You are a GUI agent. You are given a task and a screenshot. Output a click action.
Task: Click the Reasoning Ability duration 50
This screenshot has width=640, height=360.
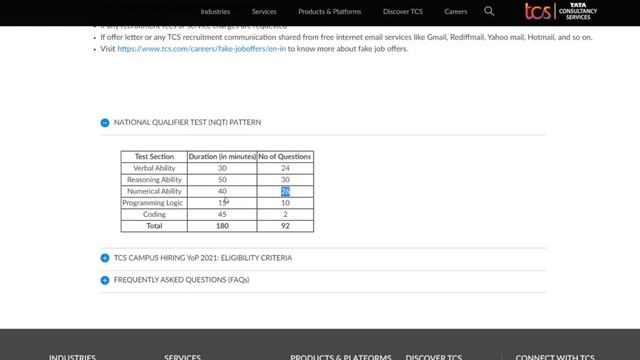[222, 180]
